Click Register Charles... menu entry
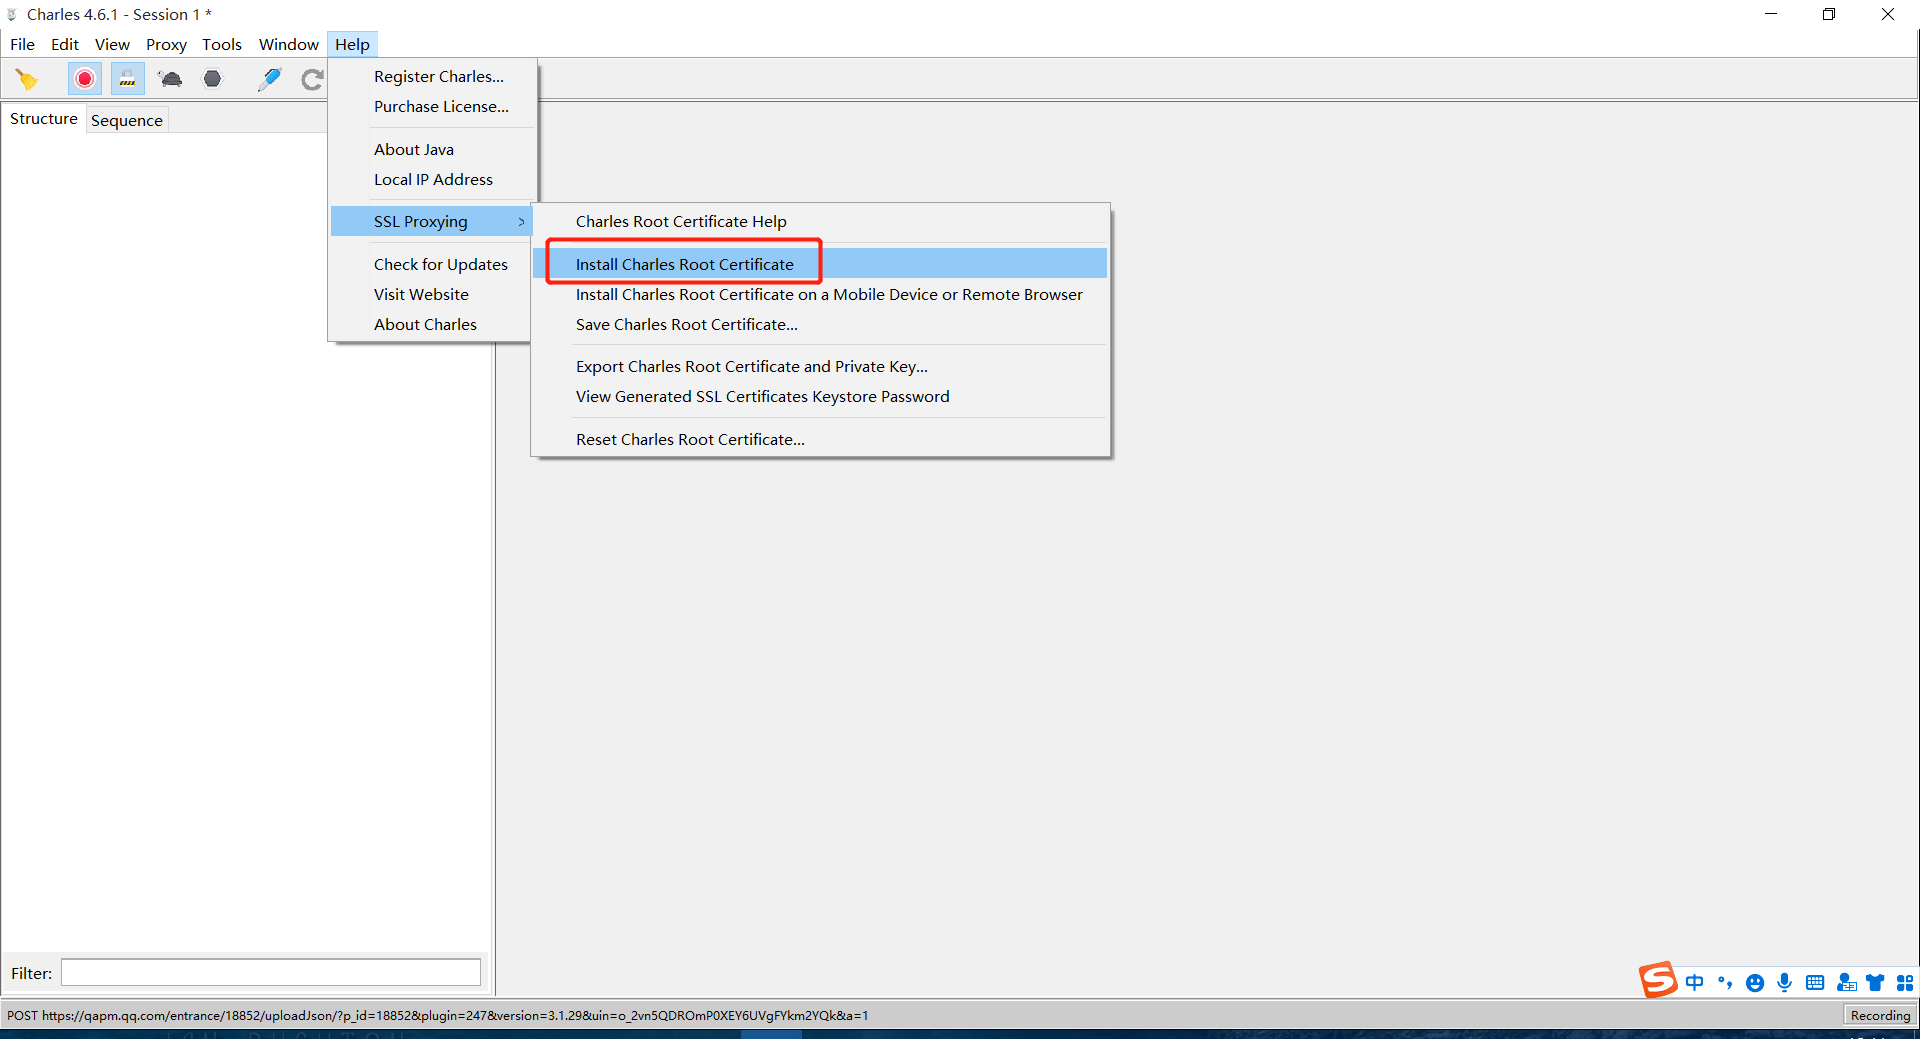 (x=438, y=76)
